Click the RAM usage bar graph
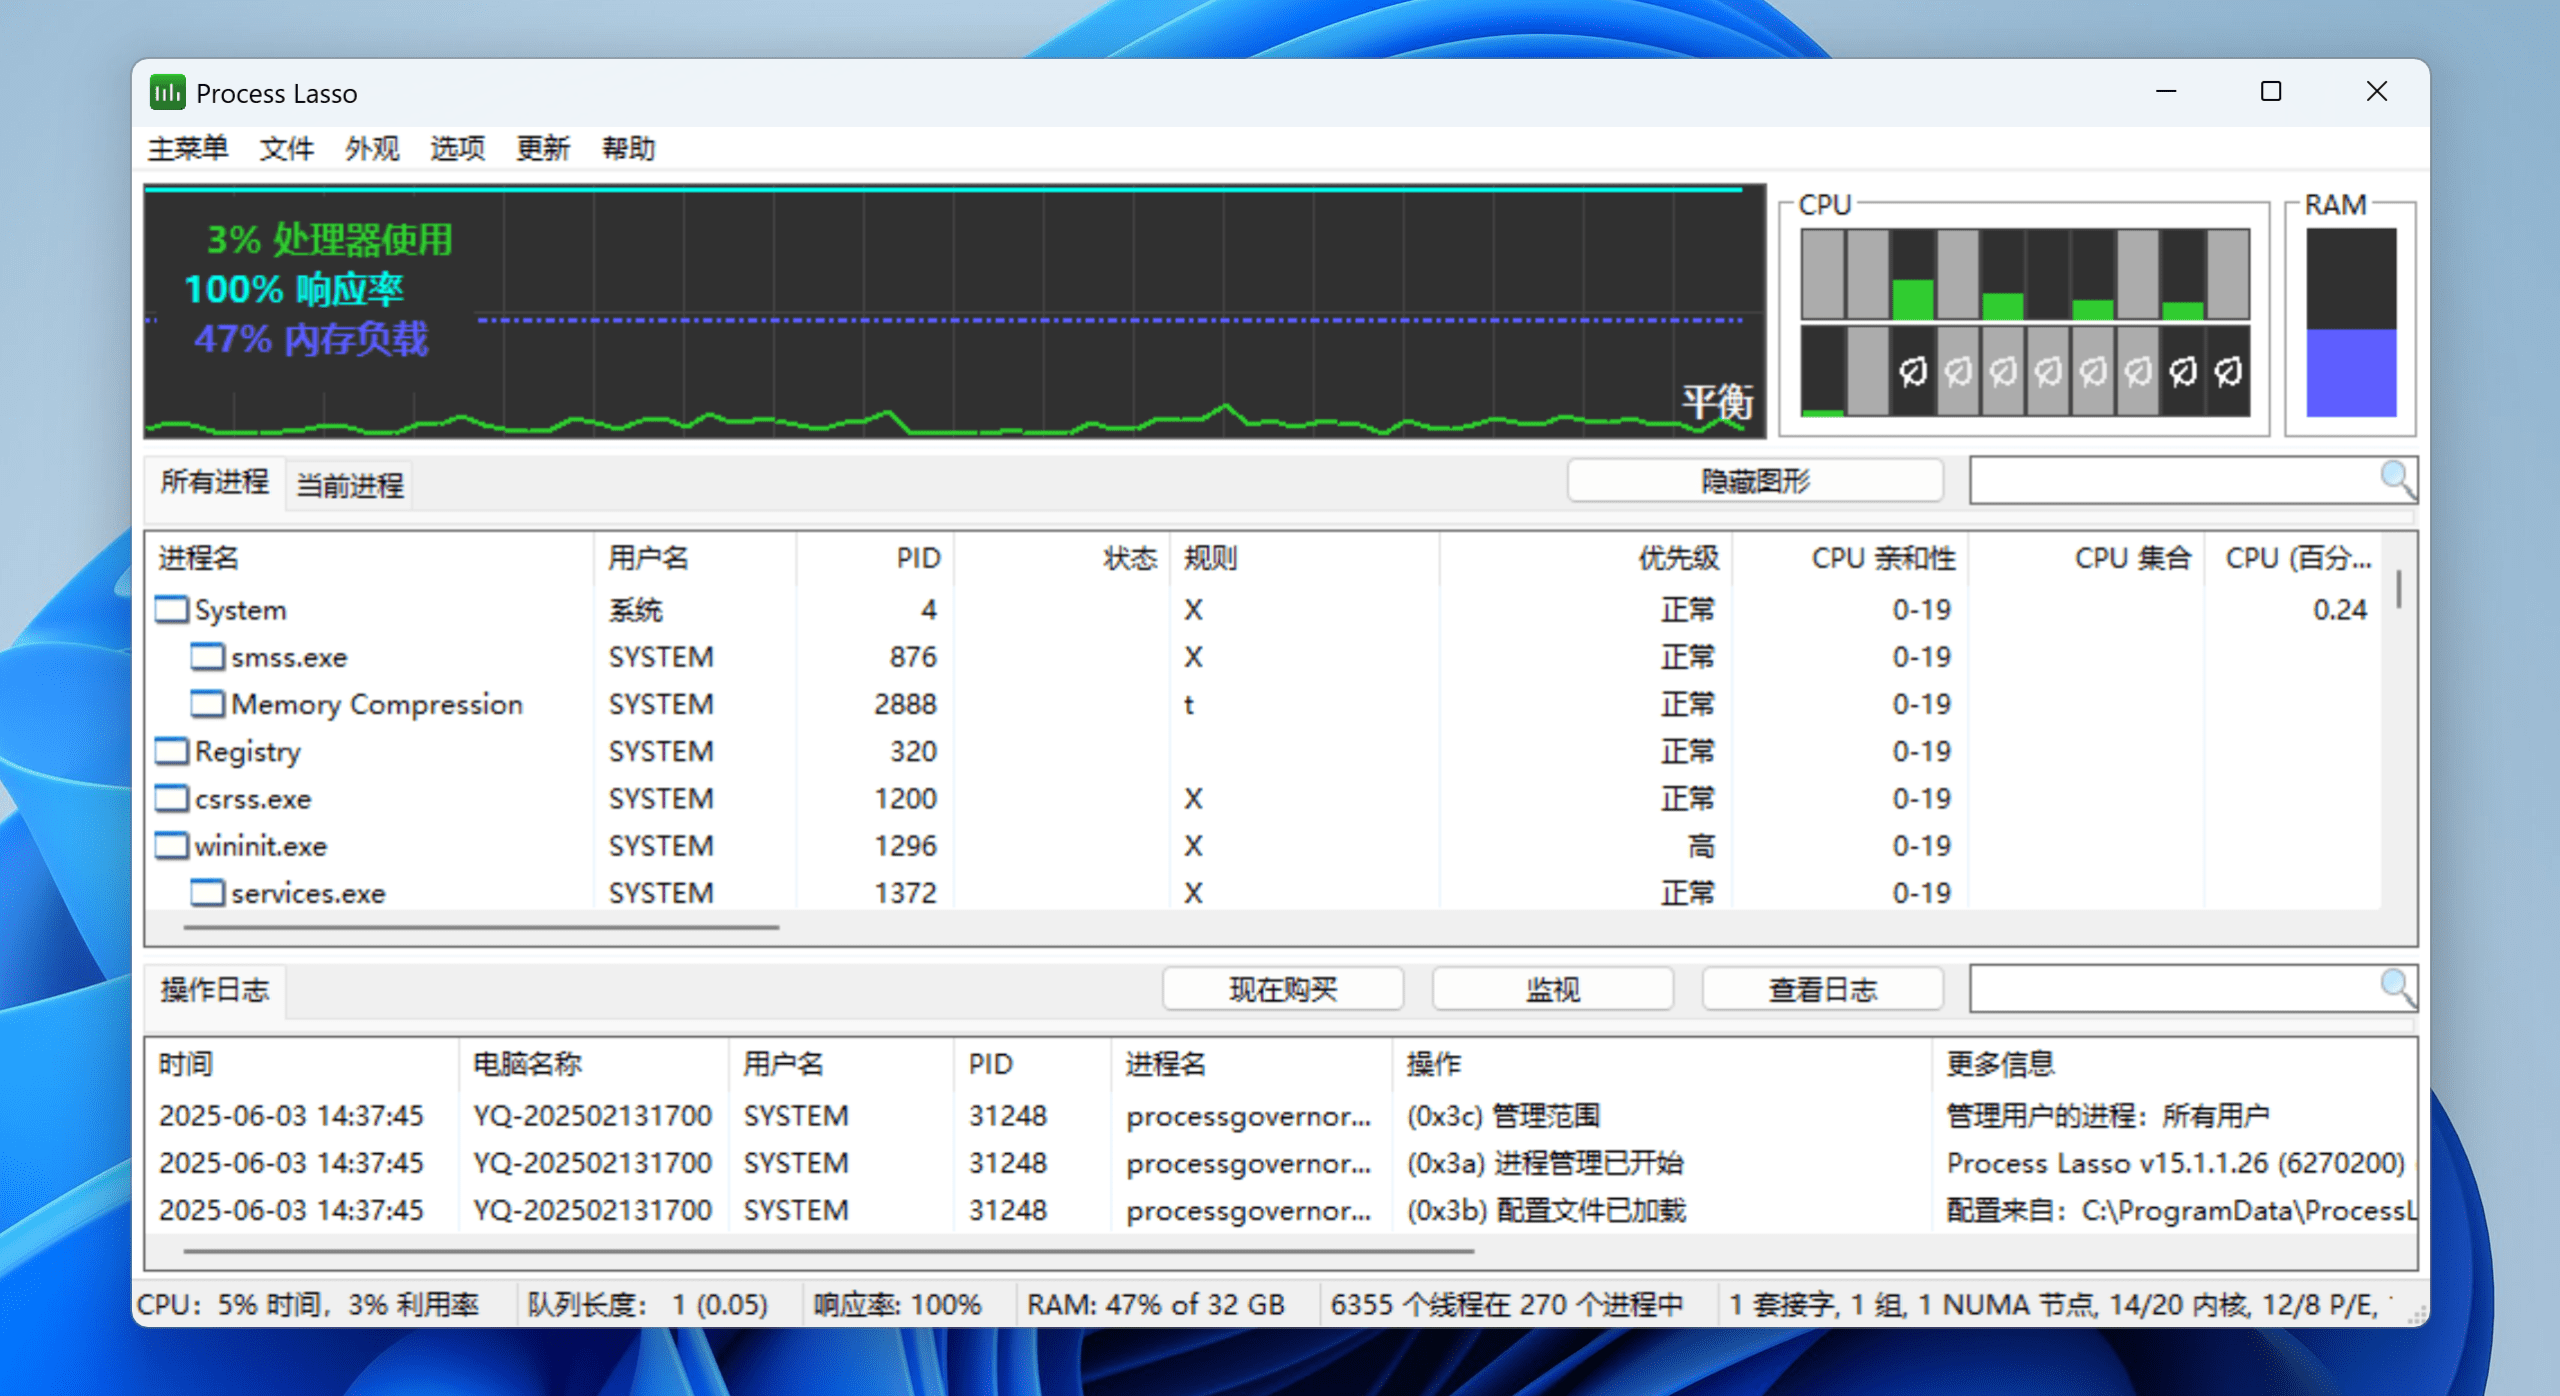Viewport: 2560px width, 1396px height. click(2351, 322)
